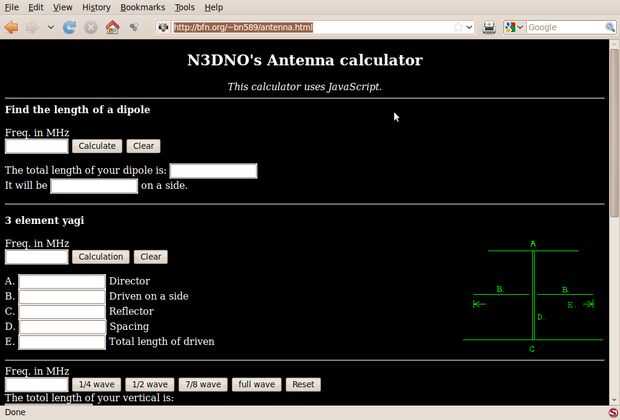The width and height of the screenshot is (620, 420).
Task: Go to the Home page icon
Action: point(112,27)
